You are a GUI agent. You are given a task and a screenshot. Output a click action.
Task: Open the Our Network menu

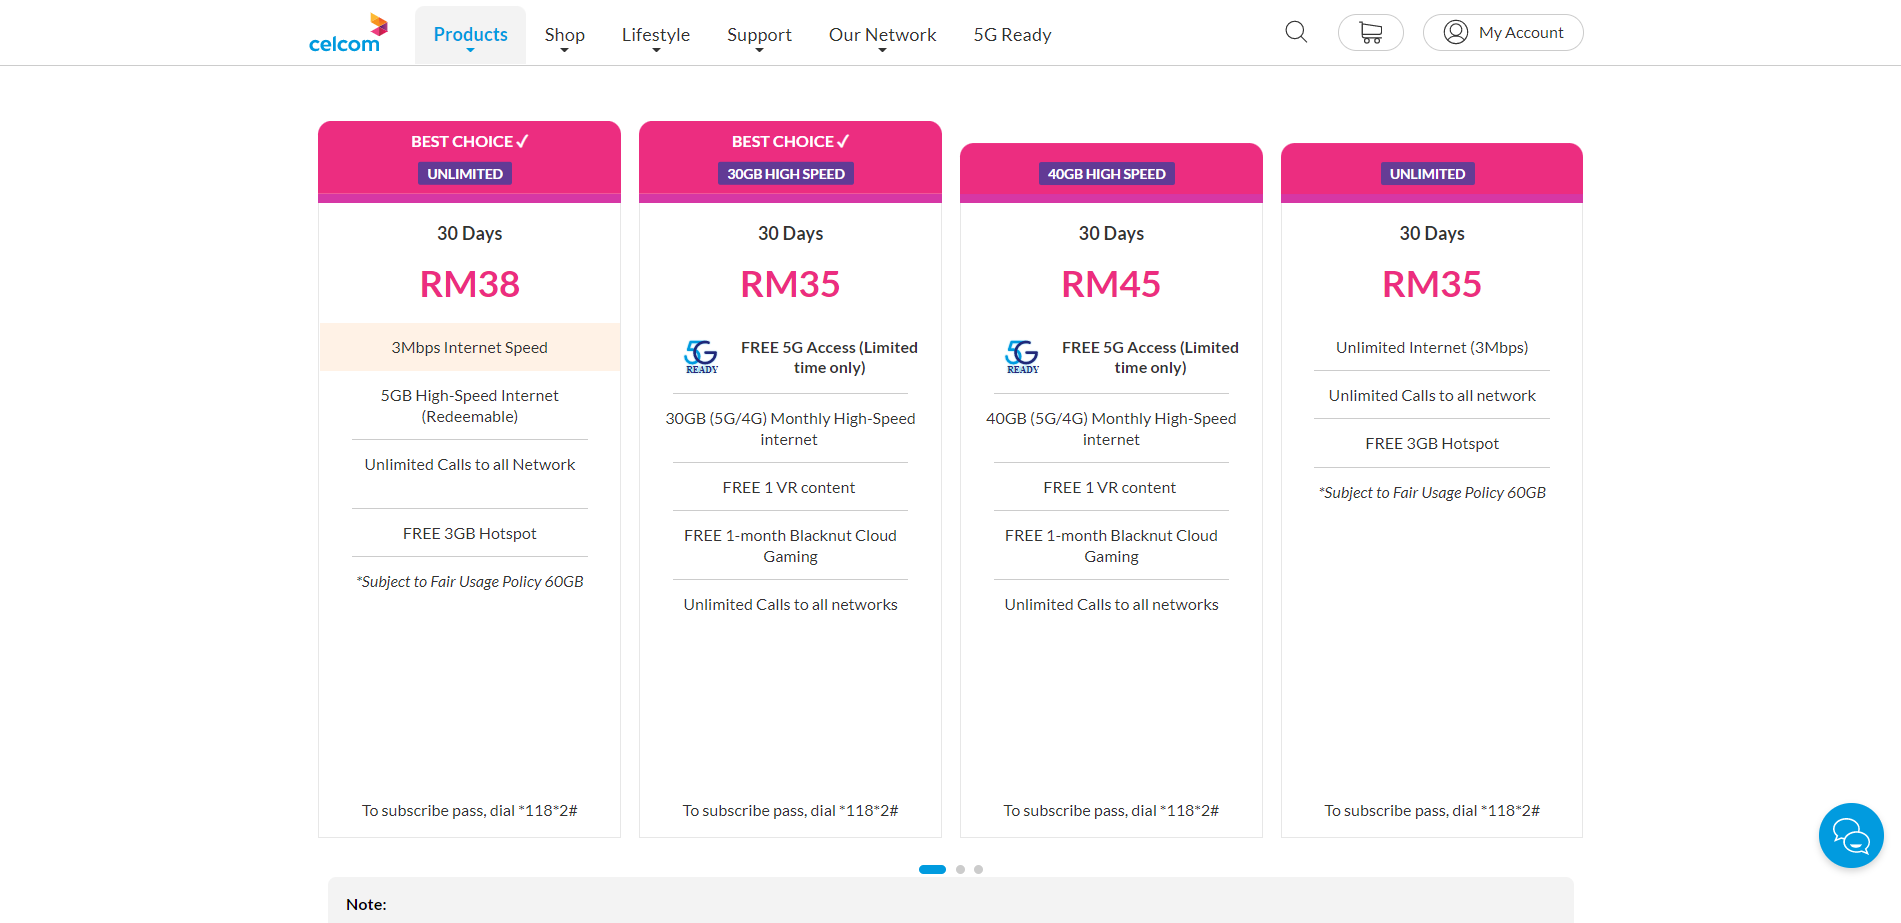click(881, 34)
